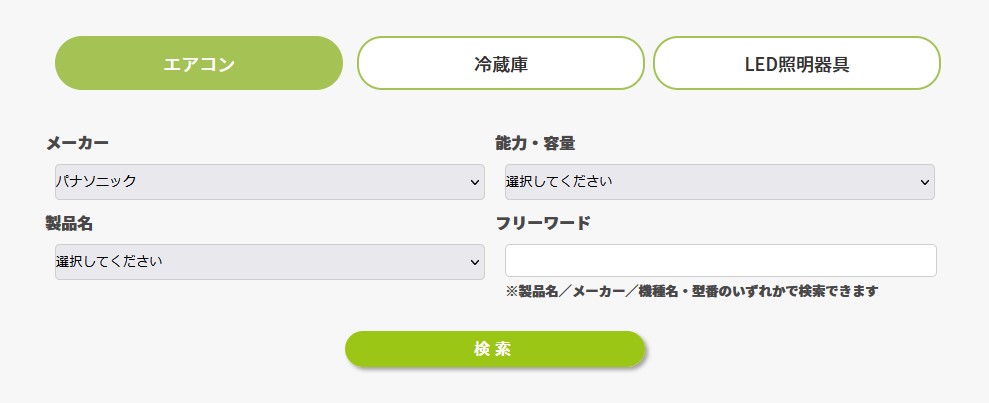The height and width of the screenshot is (403, 989).
Task: Click the chevron arrow on 能力・容量 select
Action: [924, 182]
